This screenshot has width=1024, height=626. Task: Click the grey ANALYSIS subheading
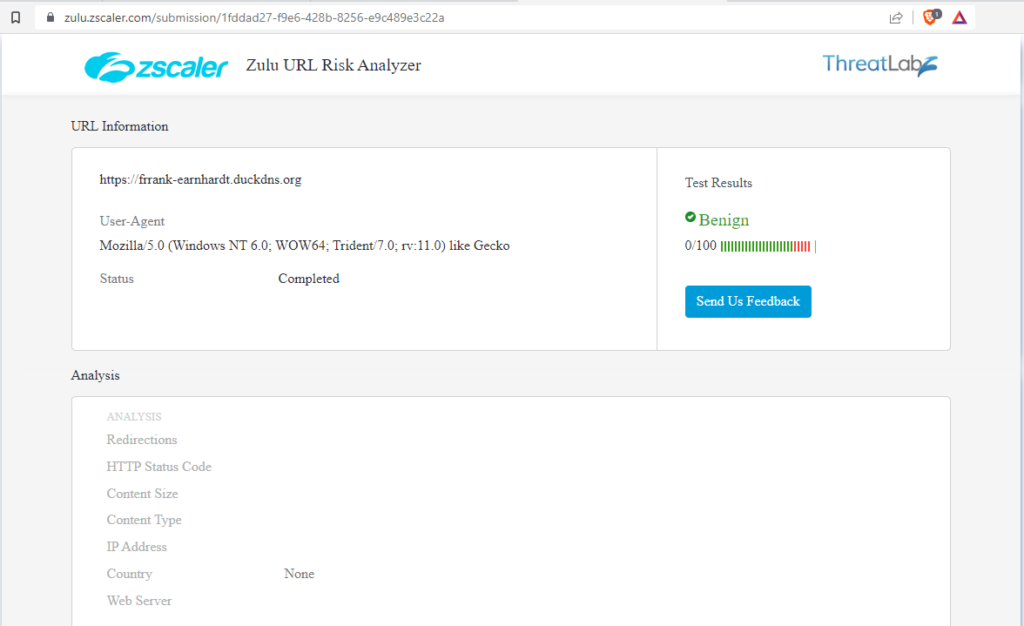tap(134, 416)
